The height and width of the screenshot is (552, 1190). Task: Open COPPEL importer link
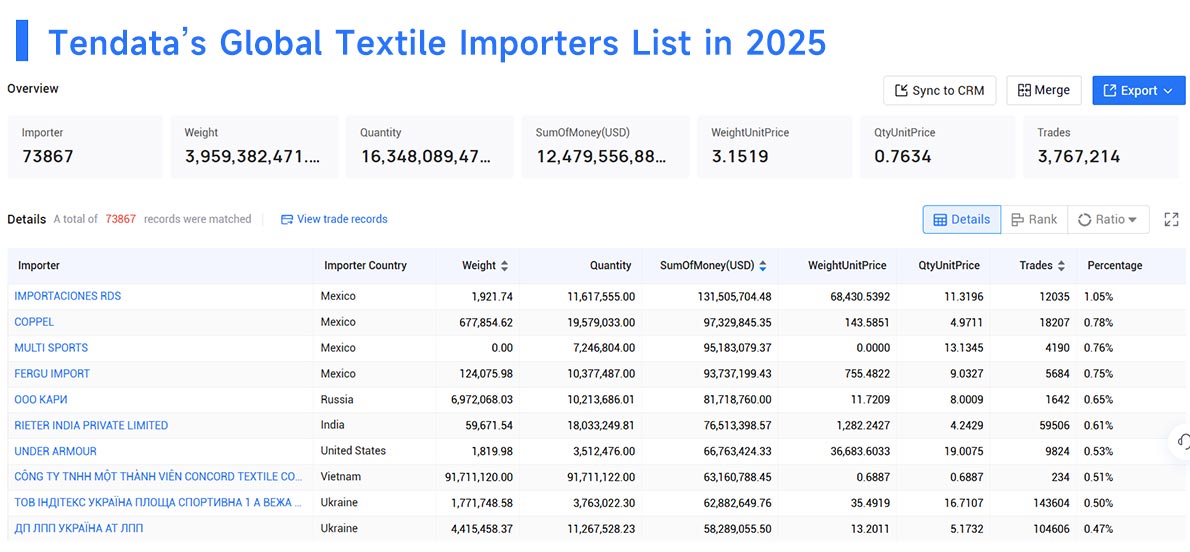[x=34, y=322]
